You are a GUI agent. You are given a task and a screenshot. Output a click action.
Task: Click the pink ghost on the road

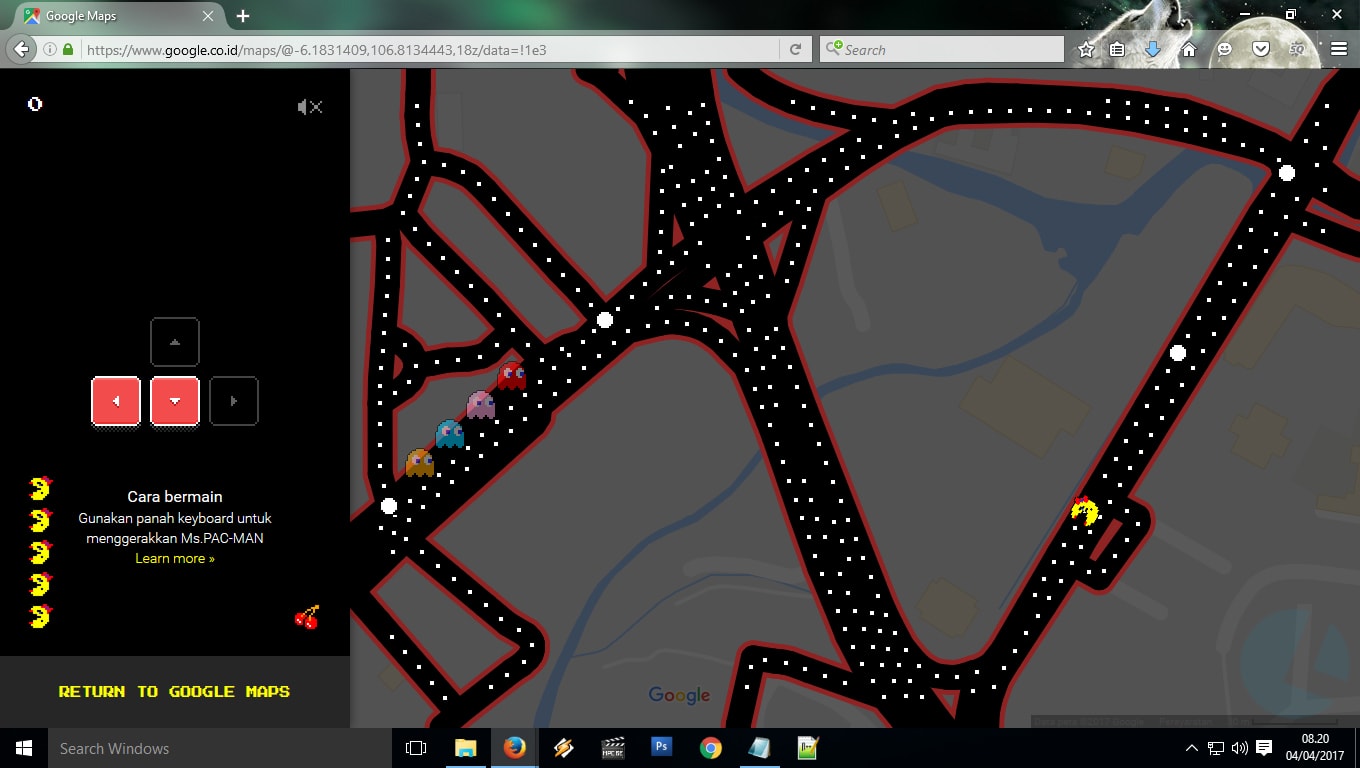pos(481,405)
